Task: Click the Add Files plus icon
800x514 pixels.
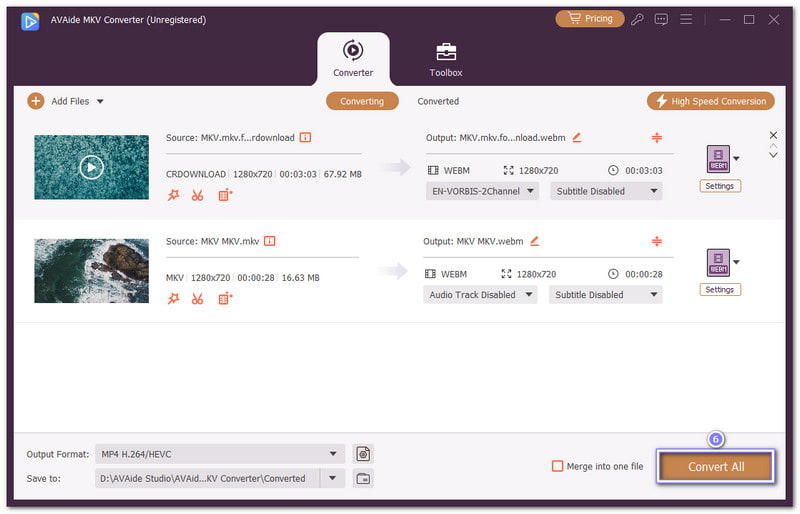Action: pyautogui.click(x=36, y=101)
